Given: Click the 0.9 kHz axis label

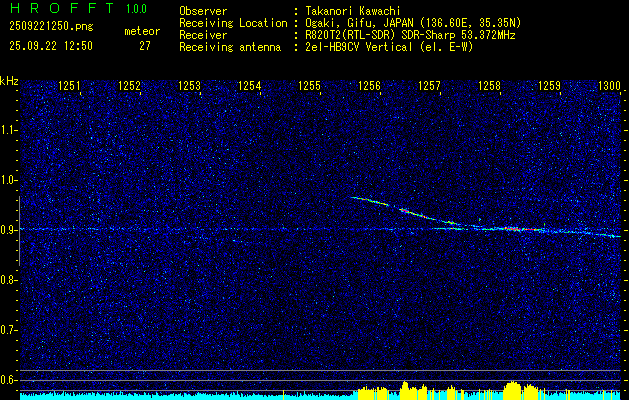Looking at the screenshot, I should pyautogui.click(x=8, y=230).
